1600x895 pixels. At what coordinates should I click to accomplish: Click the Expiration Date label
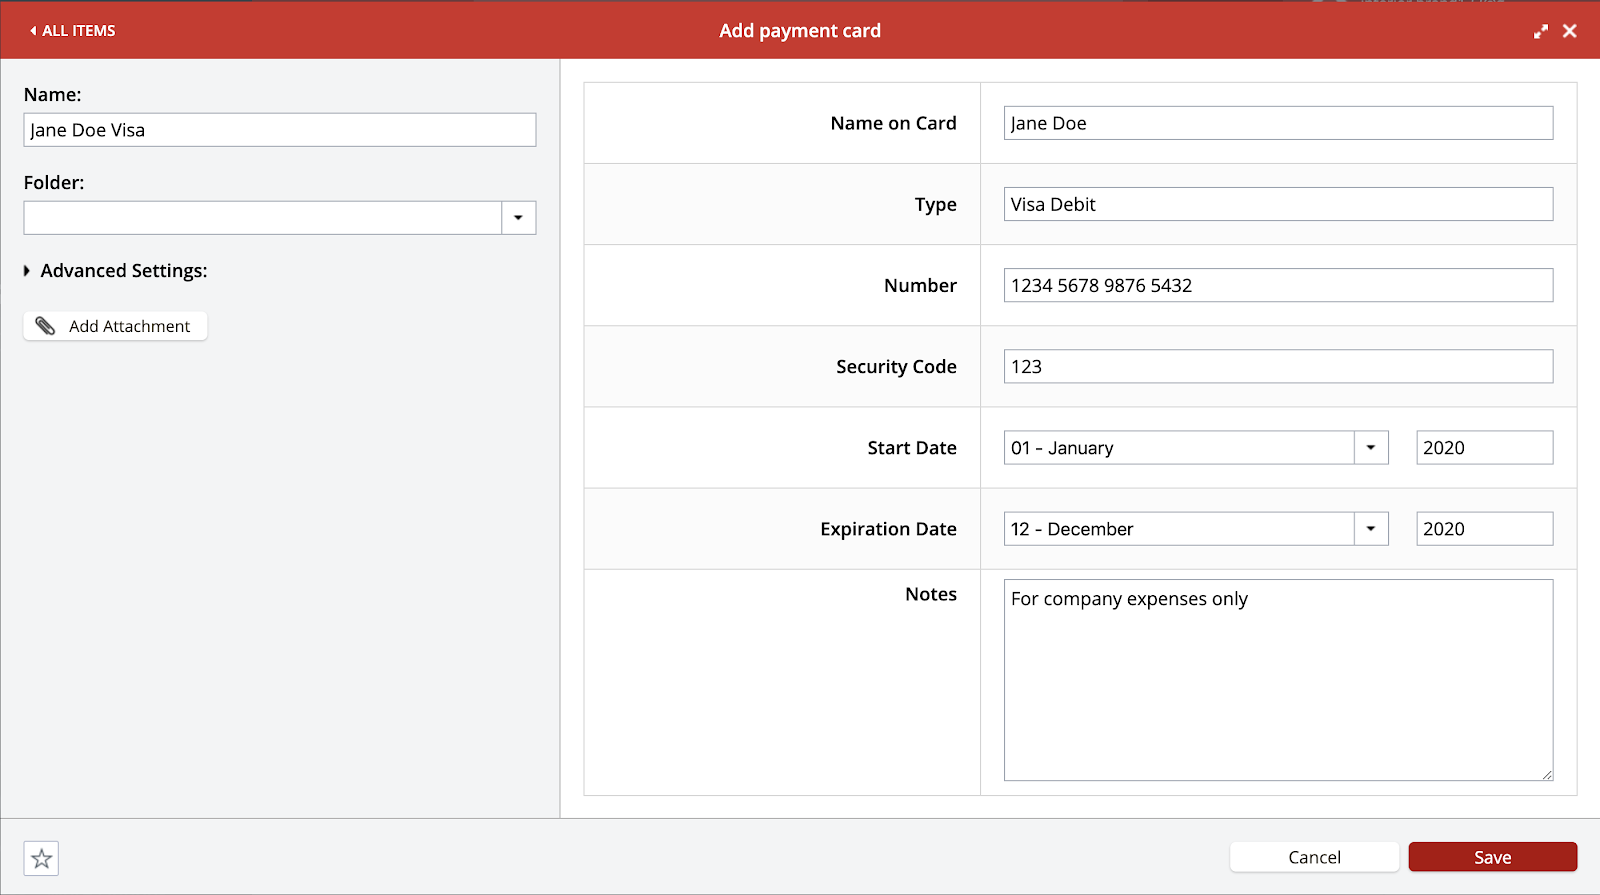point(888,529)
